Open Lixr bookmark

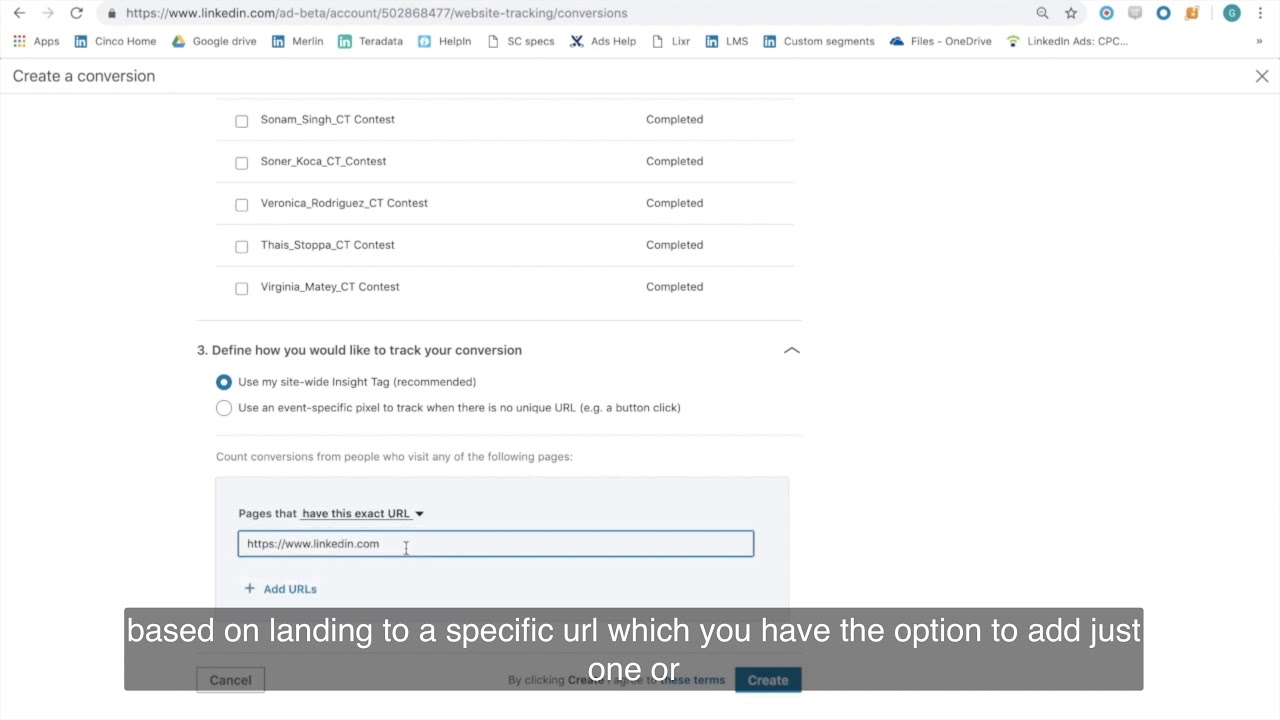(670, 41)
